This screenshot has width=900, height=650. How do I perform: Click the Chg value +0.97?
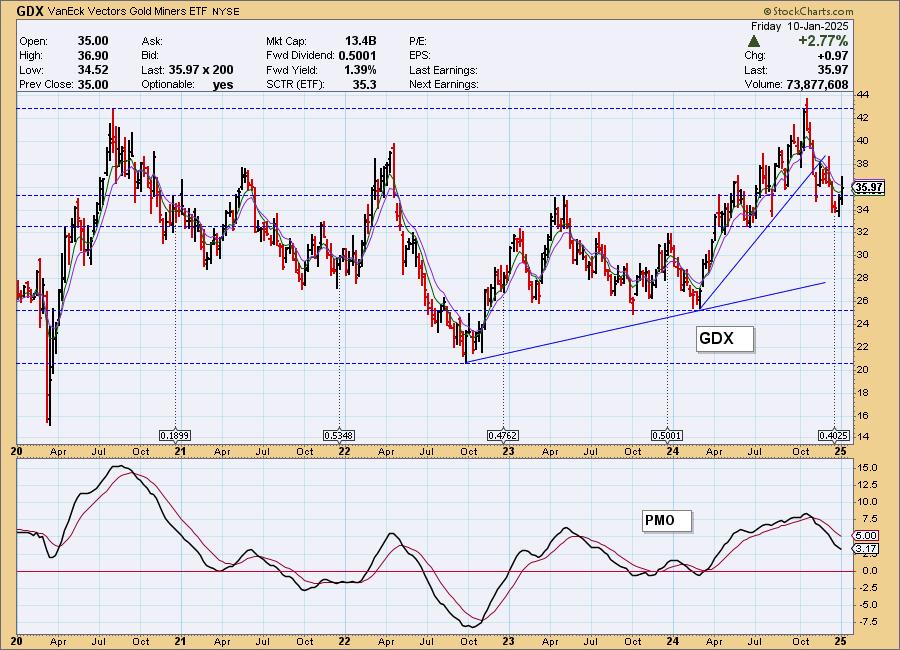pos(832,56)
